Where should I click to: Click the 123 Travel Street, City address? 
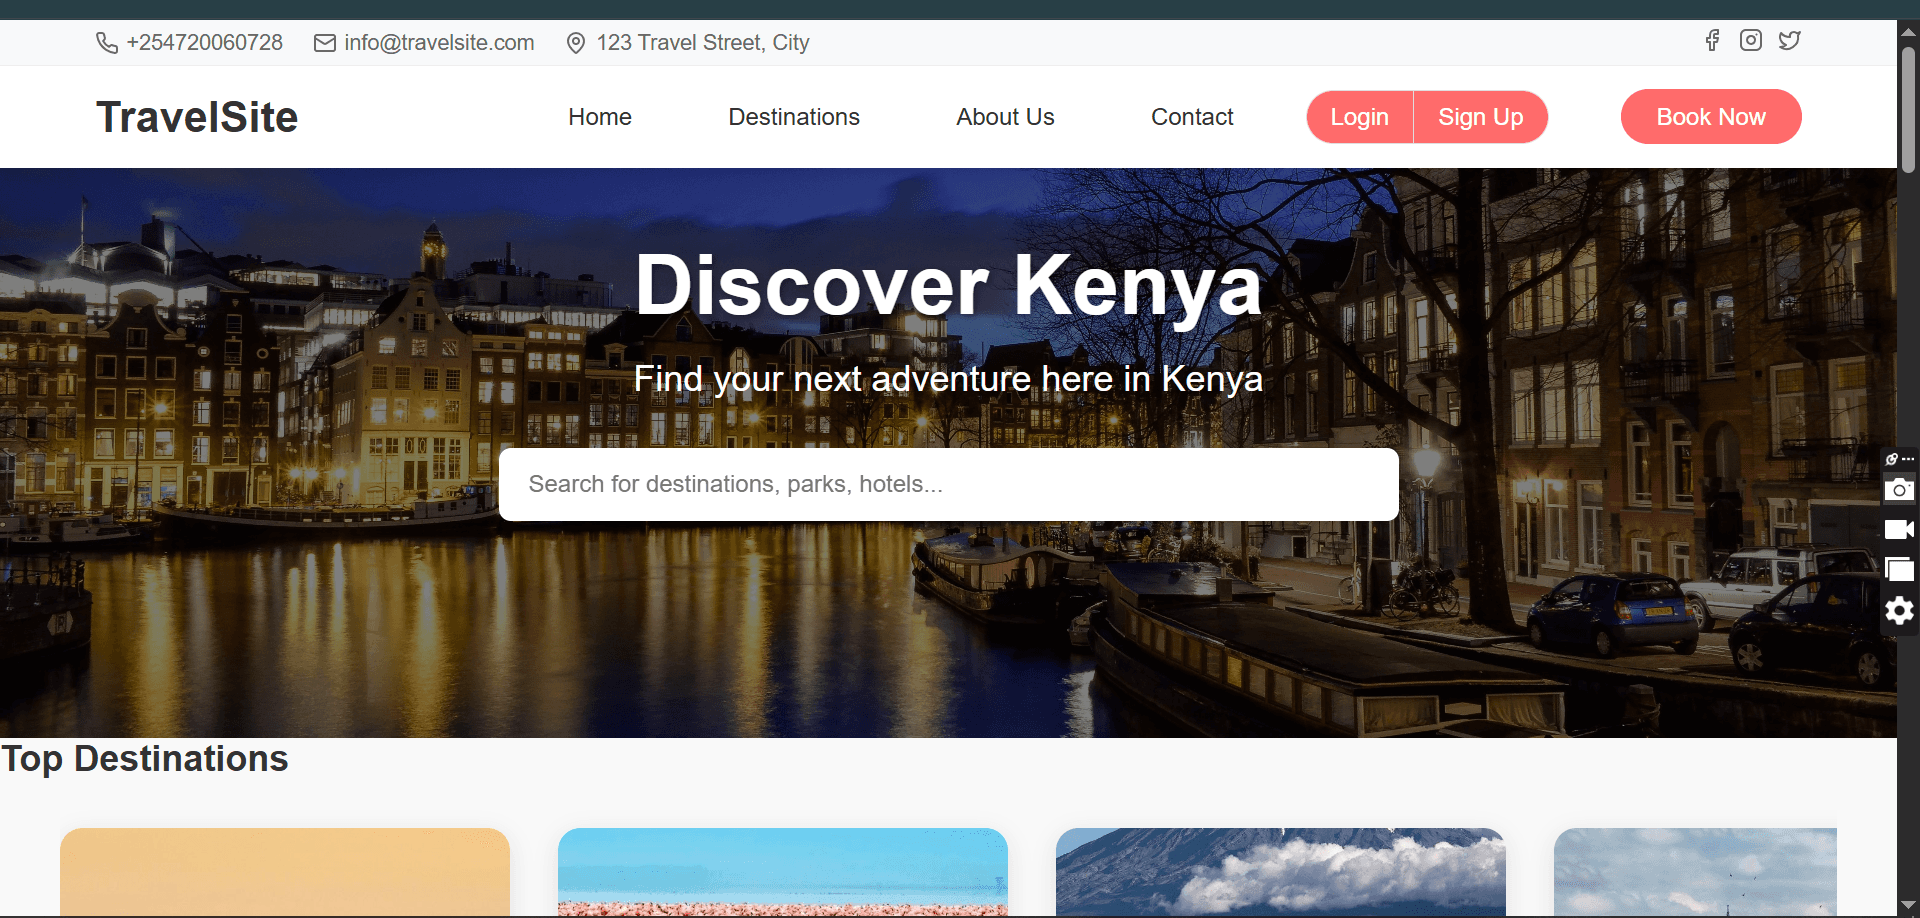click(703, 43)
